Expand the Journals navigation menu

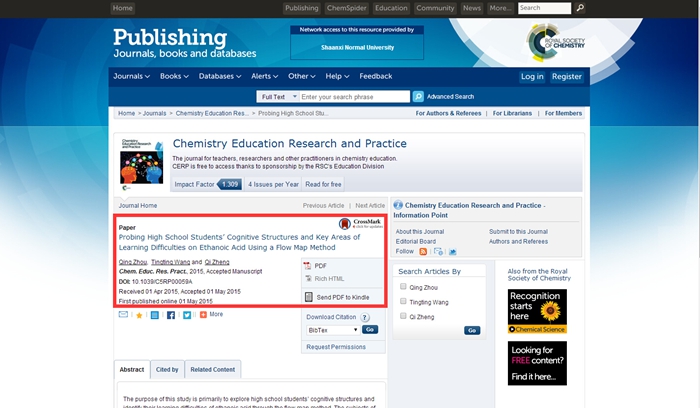coord(131,76)
